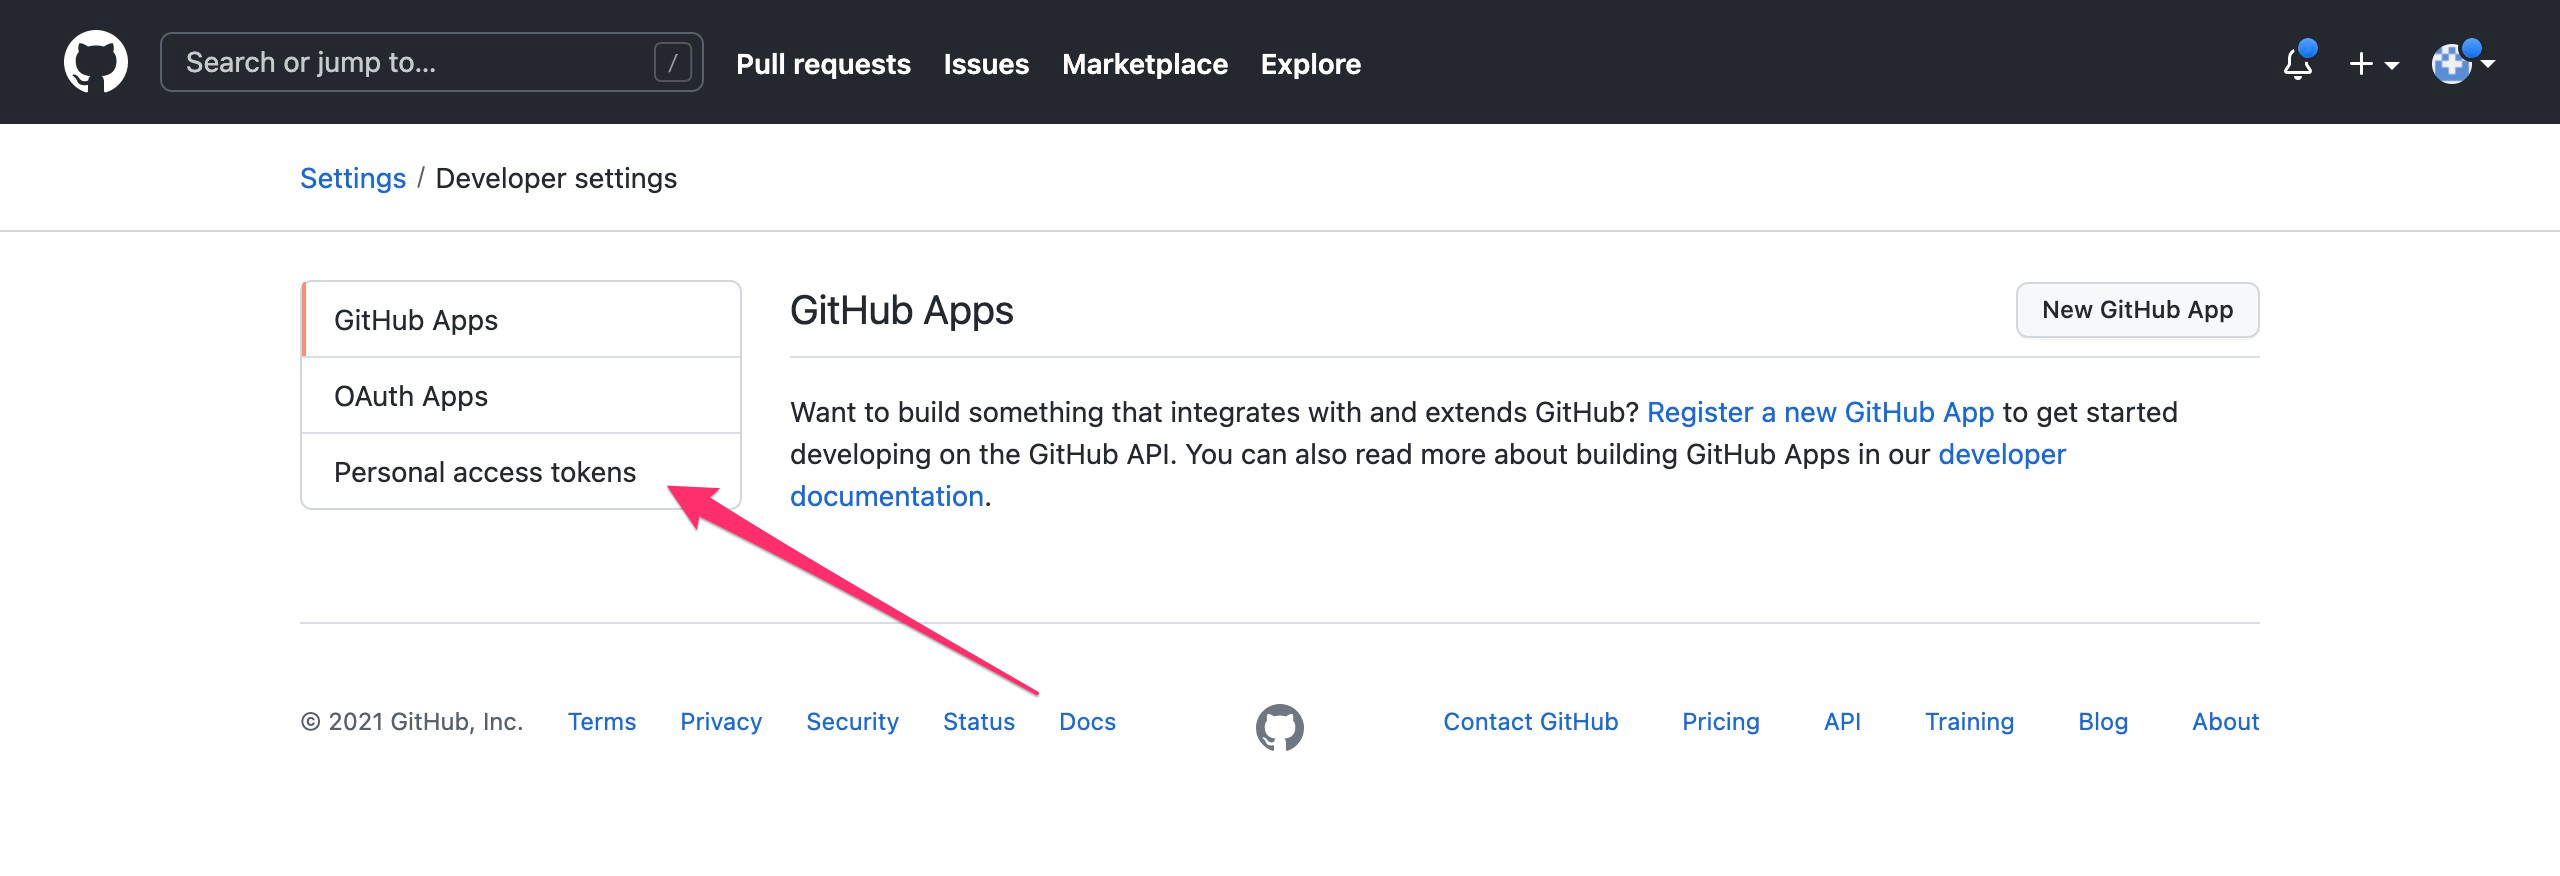Viewport: 2560px width, 876px height.
Task: Select GitHub Apps in the sidebar
Action: point(521,320)
